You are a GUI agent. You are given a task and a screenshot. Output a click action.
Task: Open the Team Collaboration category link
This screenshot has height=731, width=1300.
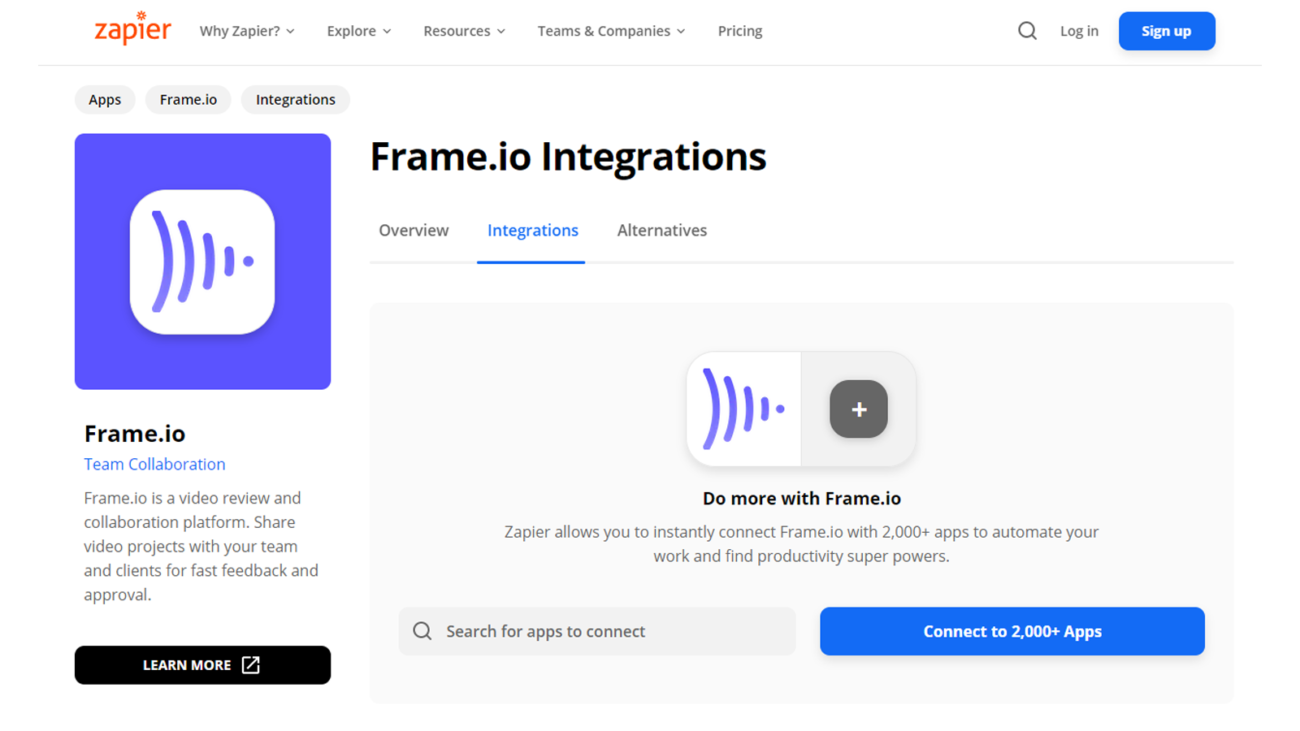[154, 463]
